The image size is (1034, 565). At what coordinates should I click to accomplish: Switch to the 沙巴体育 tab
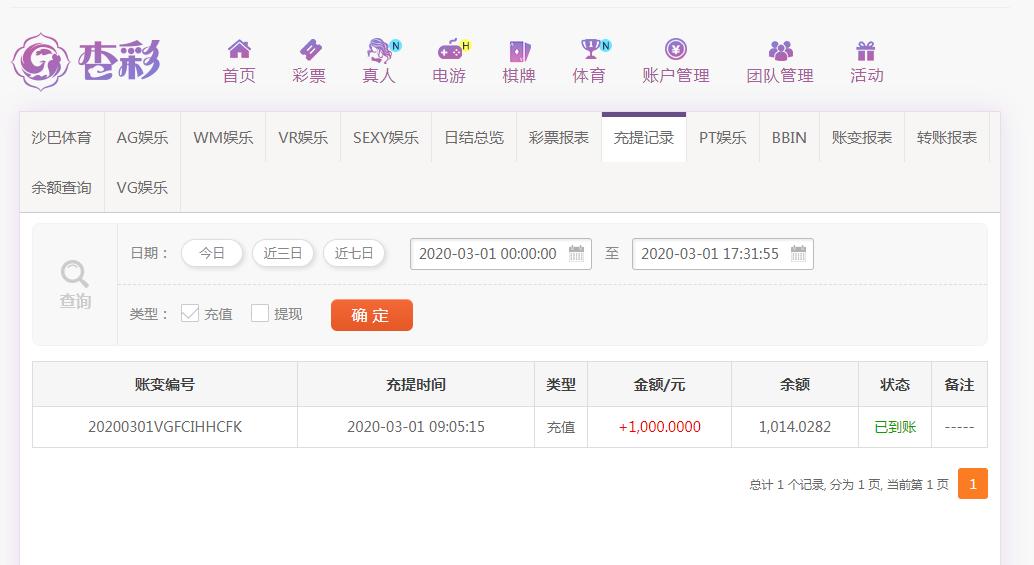tap(61, 137)
